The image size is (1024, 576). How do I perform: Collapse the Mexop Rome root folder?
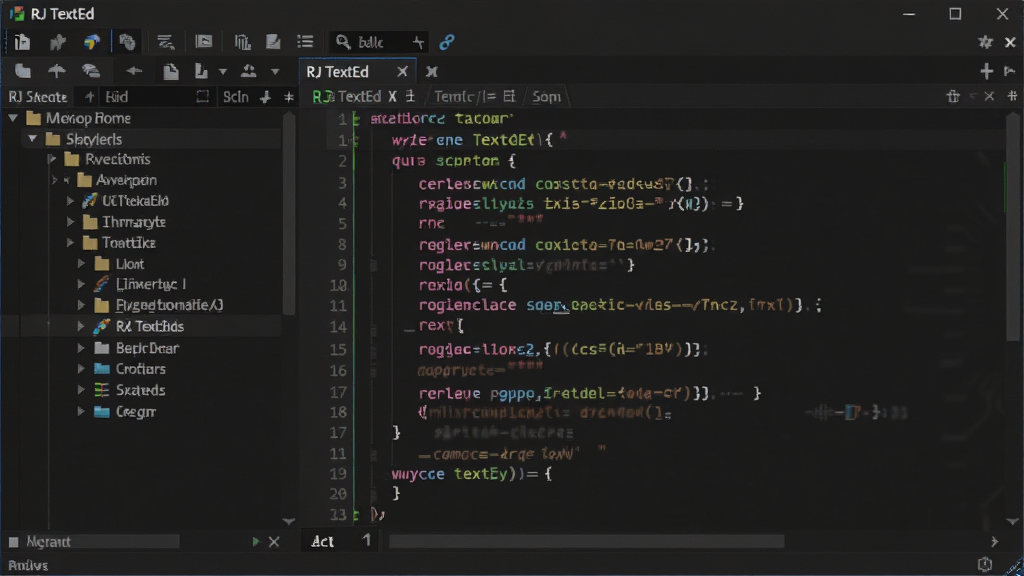click(x=13, y=118)
